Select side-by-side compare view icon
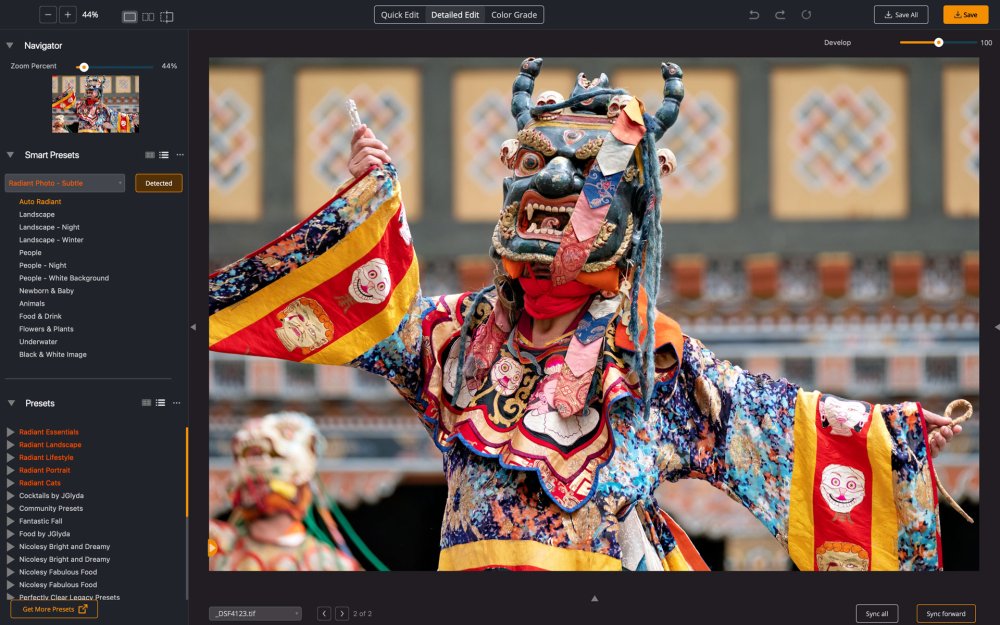1000x625 pixels. click(148, 17)
